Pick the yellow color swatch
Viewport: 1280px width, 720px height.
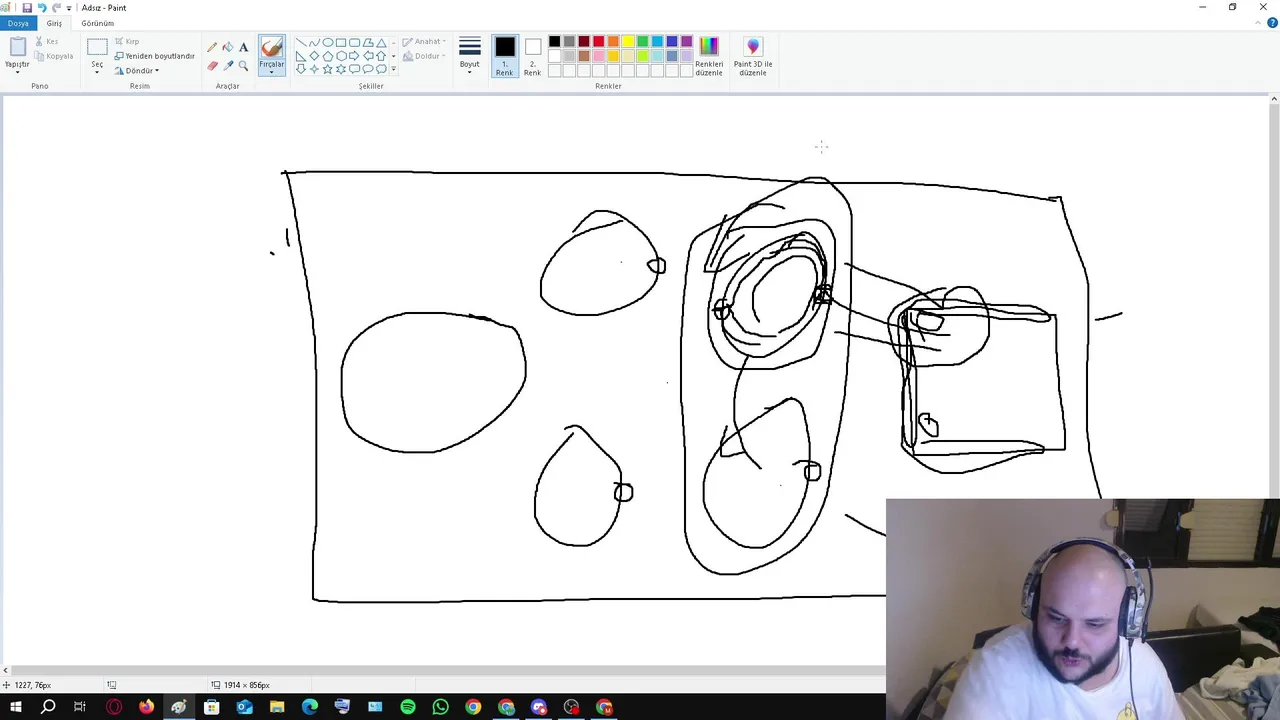[x=628, y=41]
